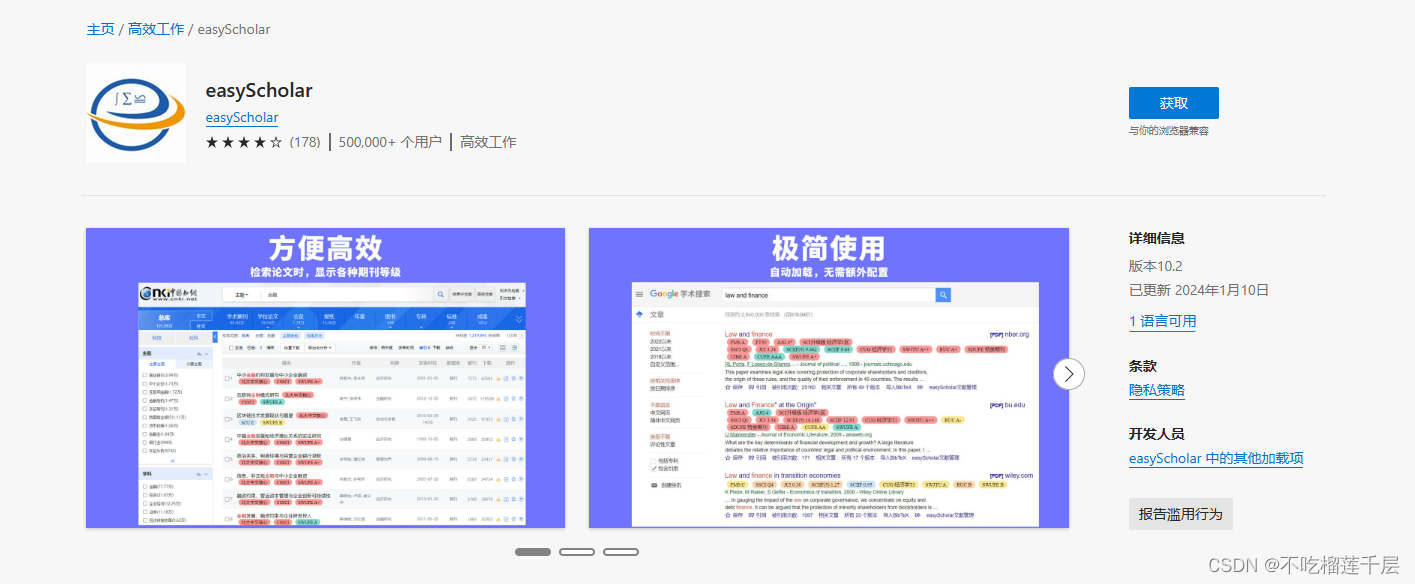This screenshot has width=1415, height=584.
Task: Click the 500,000+ 个用户 text
Action: click(x=390, y=142)
